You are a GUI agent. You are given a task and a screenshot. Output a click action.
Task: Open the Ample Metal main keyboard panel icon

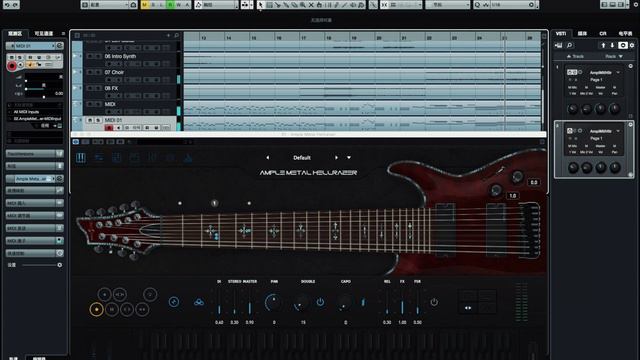coord(81,158)
